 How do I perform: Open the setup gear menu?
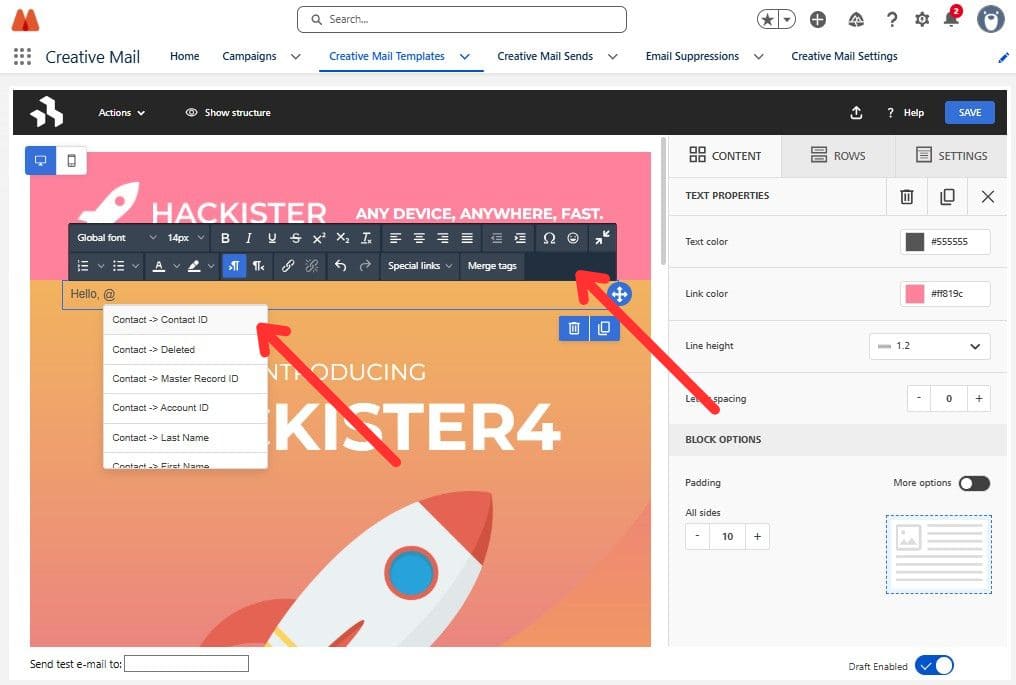[921, 19]
